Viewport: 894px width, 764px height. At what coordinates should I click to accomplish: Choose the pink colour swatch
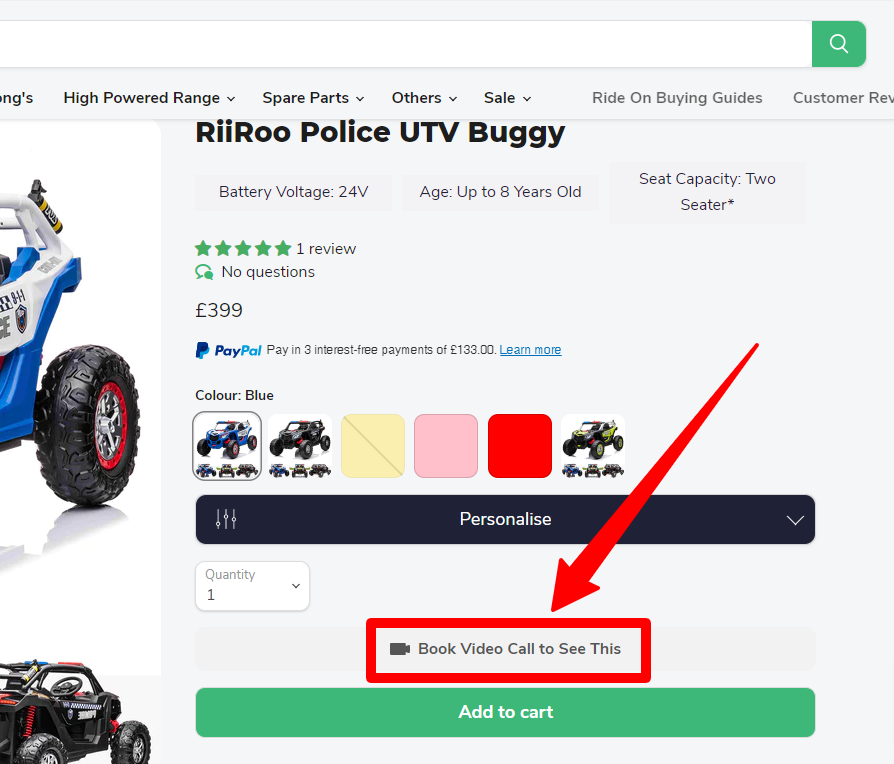446,446
